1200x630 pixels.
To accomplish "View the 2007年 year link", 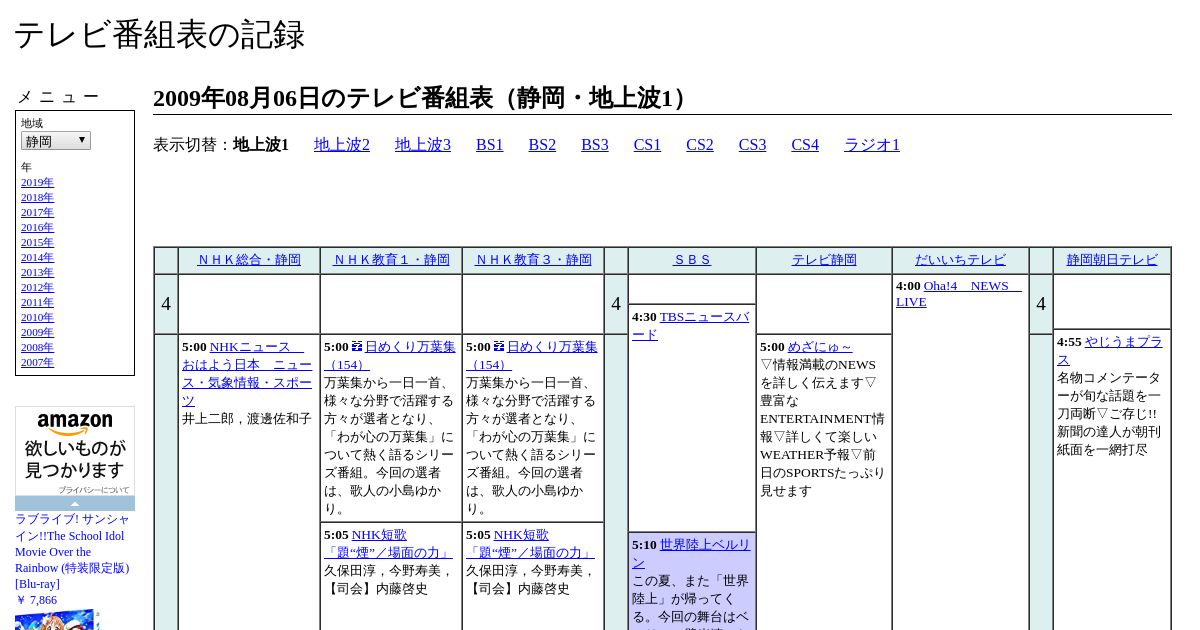I will (37, 362).
